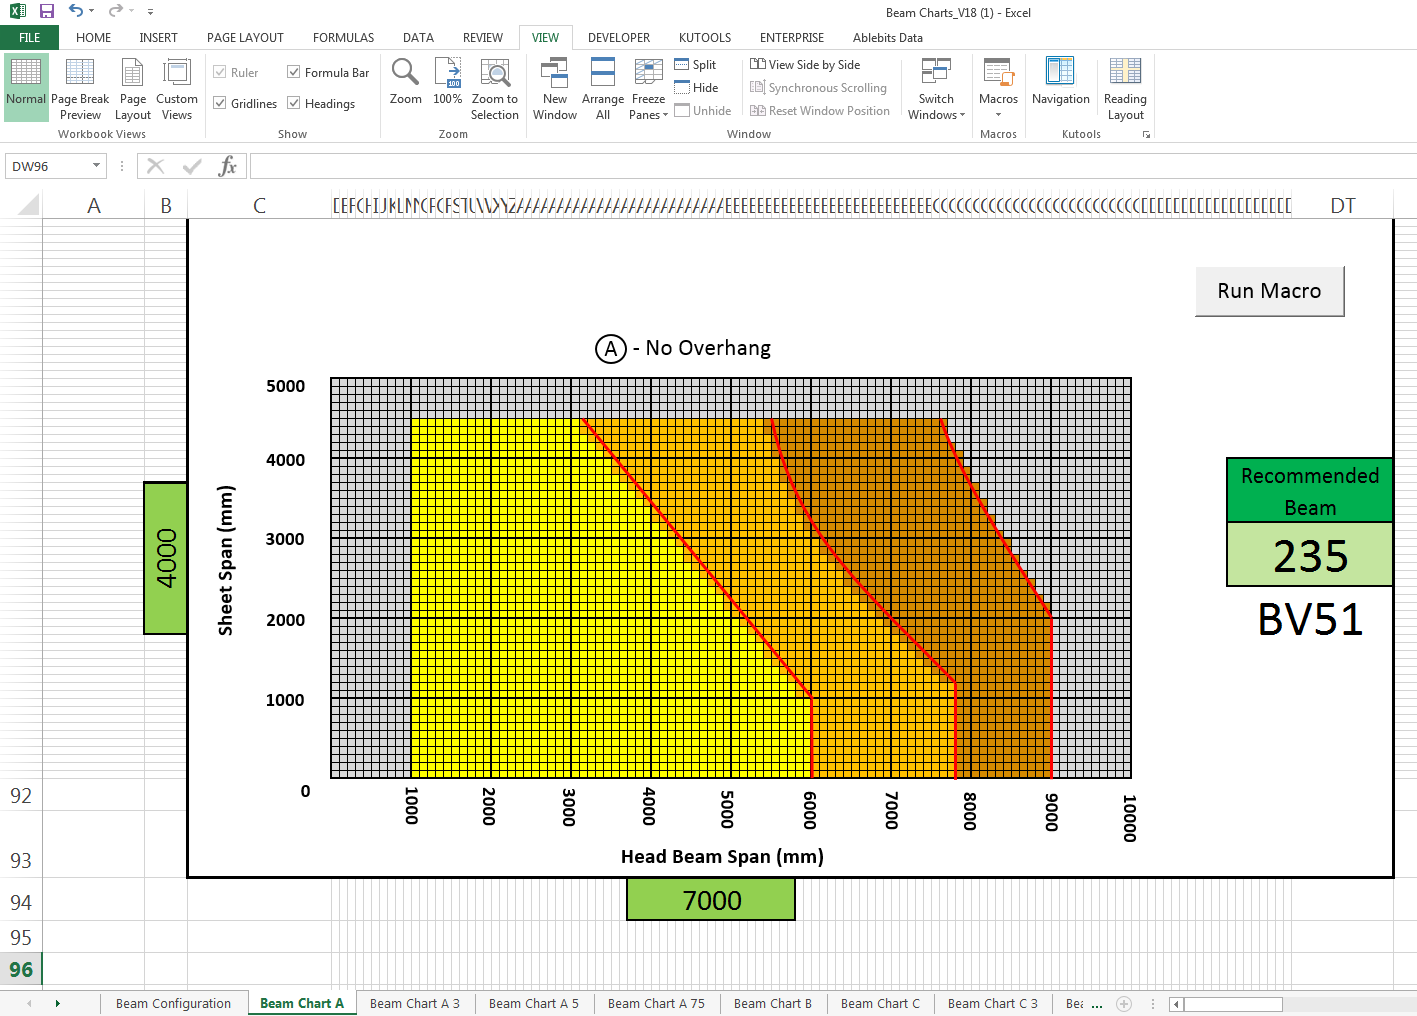Open the FORMULAS ribbon tab
The height and width of the screenshot is (1016, 1417).
[343, 38]
